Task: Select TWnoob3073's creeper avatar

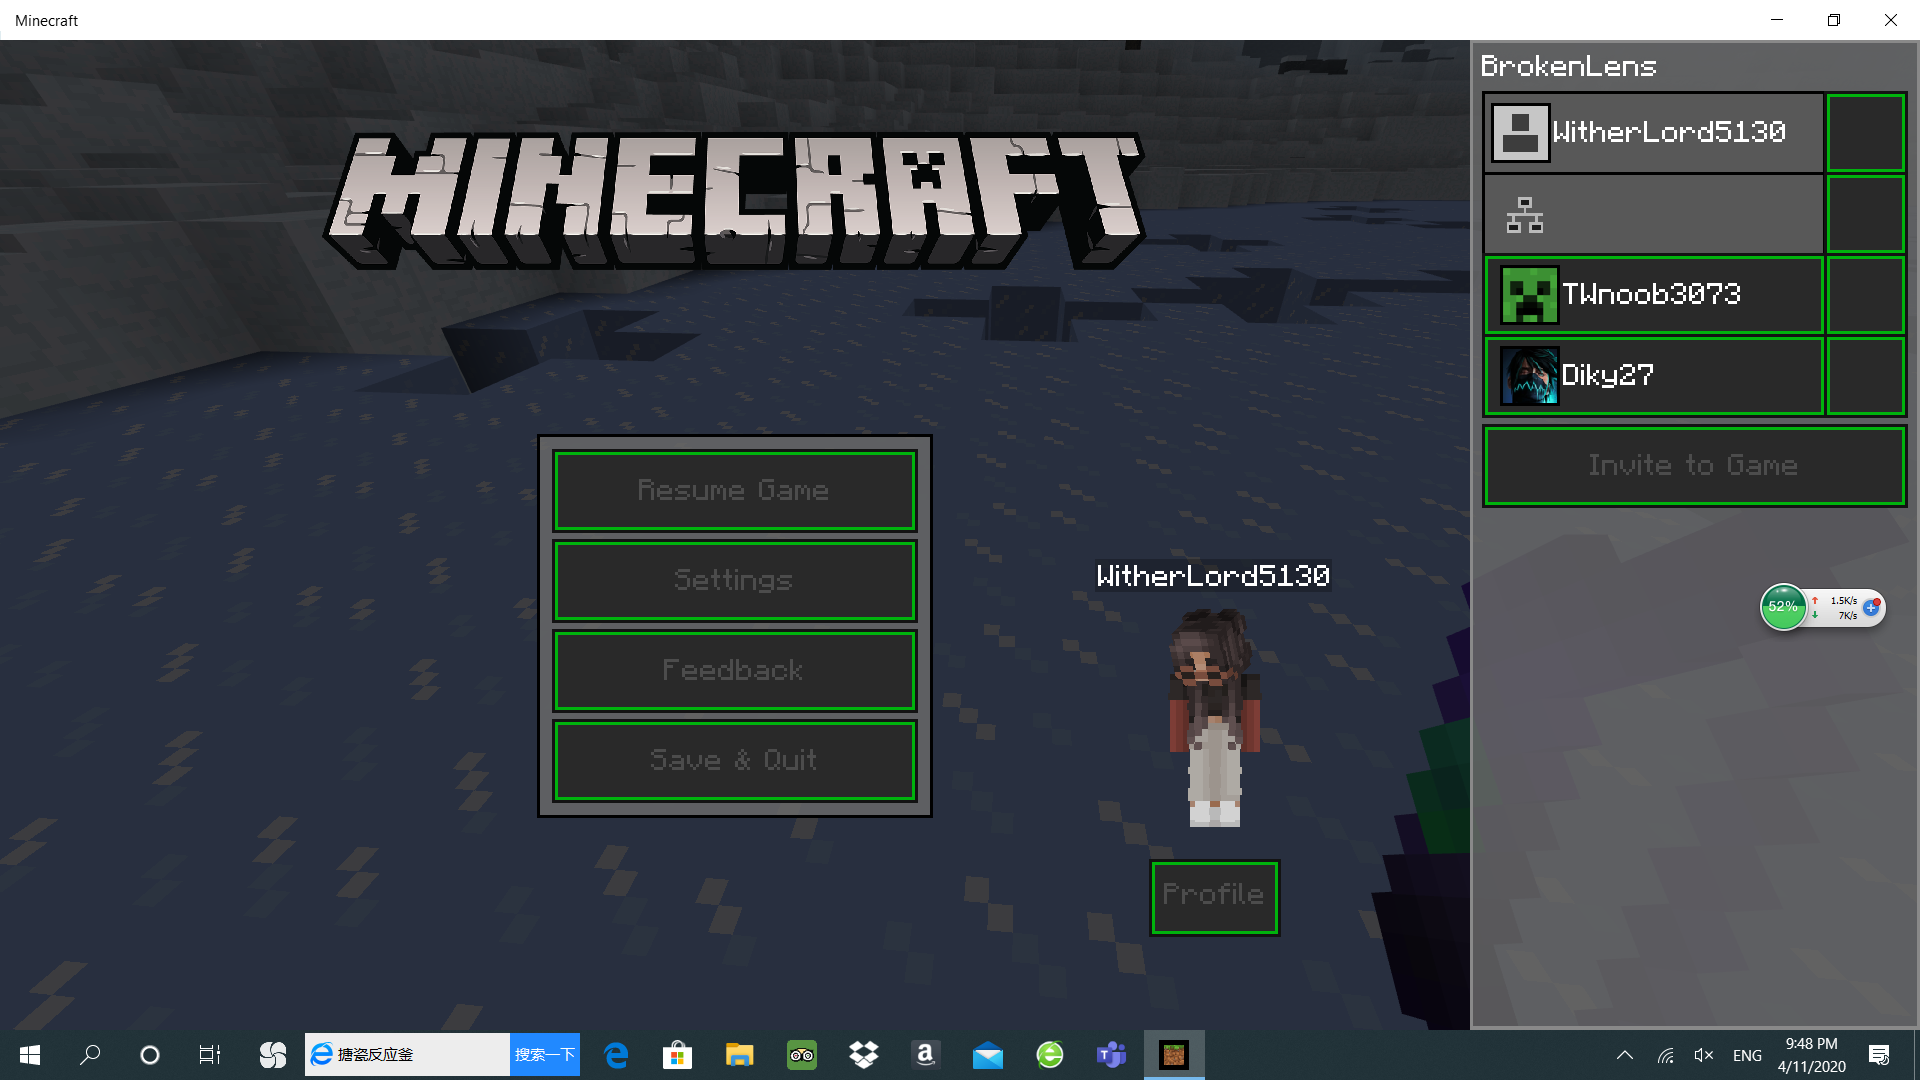Action: 1529,294
